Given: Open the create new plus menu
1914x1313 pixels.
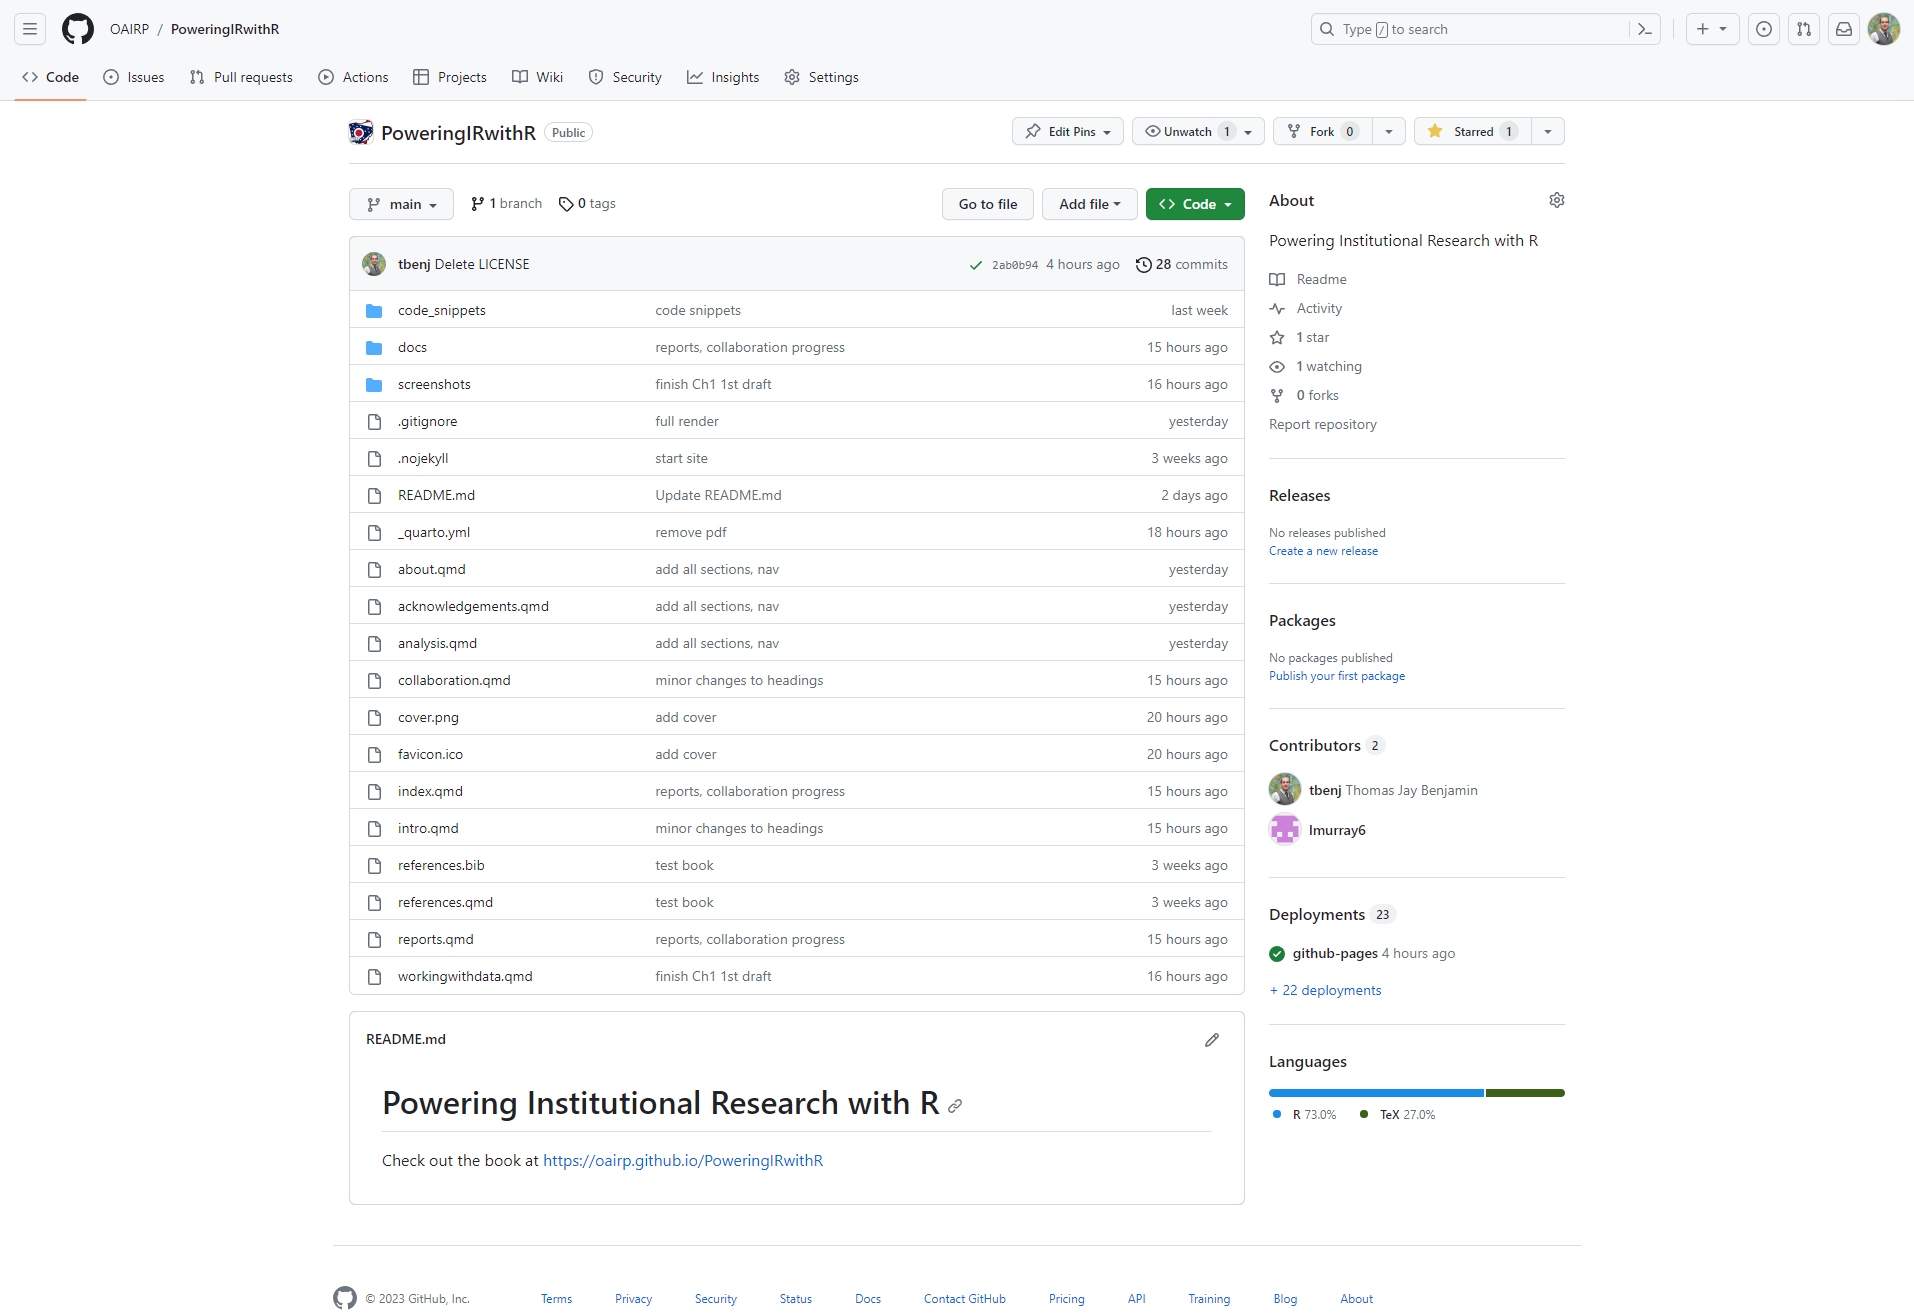Looking at the screenshot, I should (x=1712, y=29).
